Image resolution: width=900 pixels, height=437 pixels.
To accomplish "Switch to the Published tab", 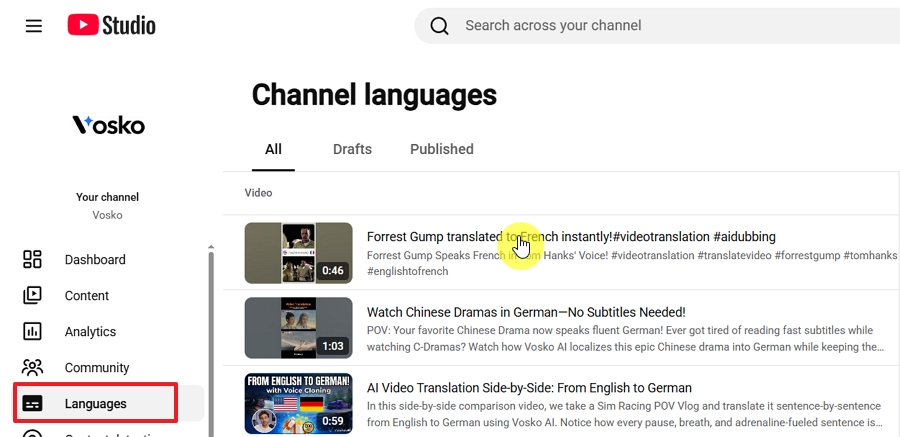I will (442, 149).
